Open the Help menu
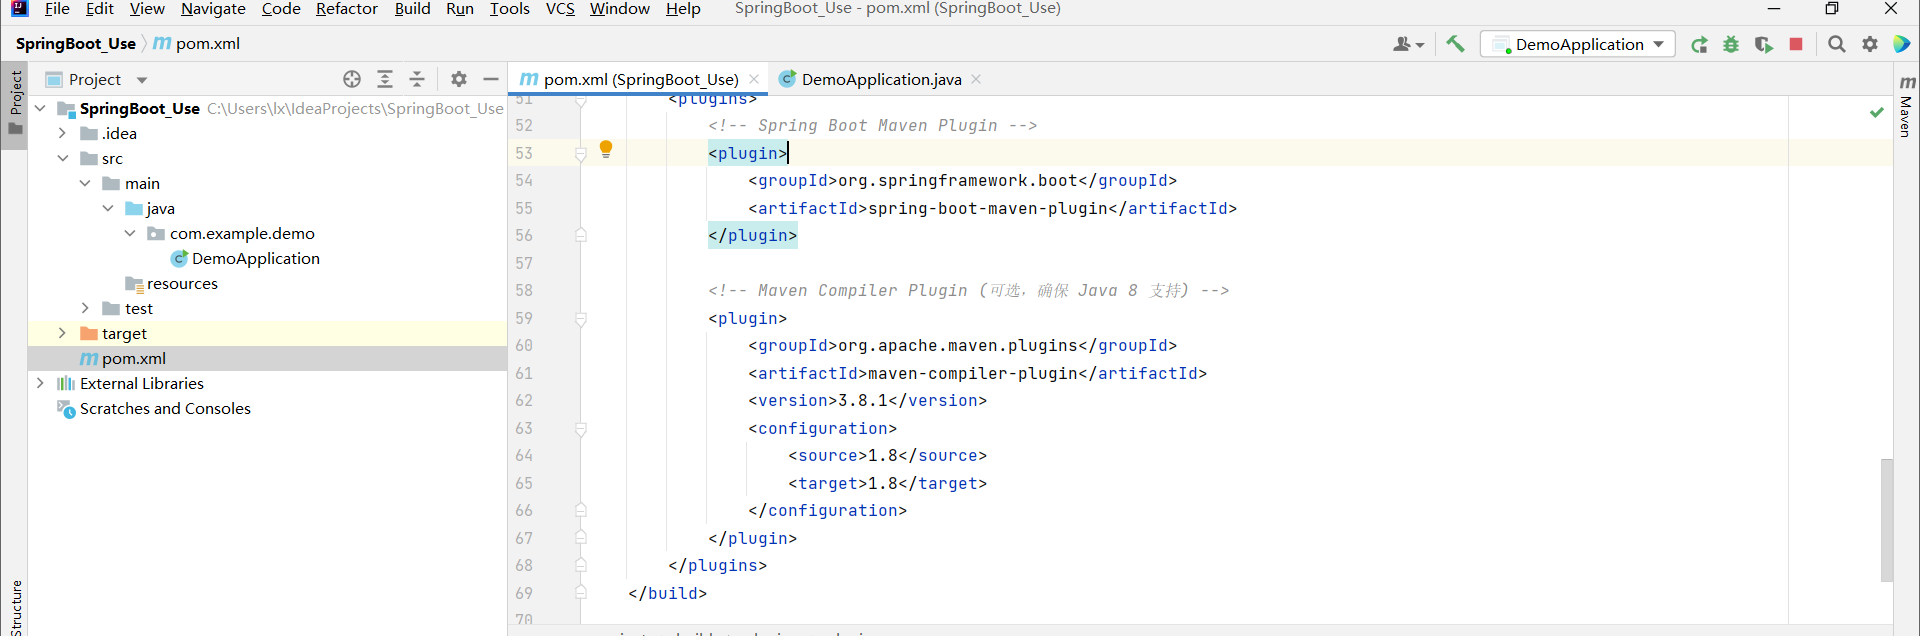The image size is (1920, 636). pyautogui.click(x=683, y=9)
